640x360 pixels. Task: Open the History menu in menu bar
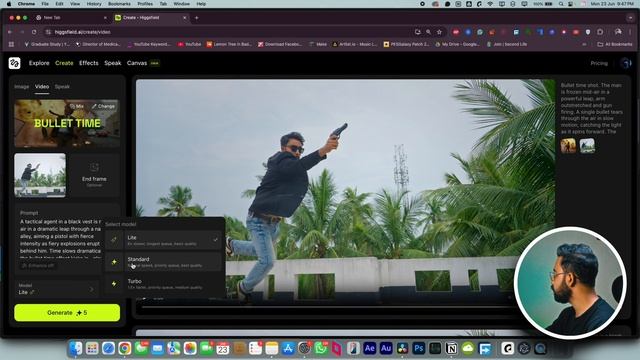tap(94, 4)
